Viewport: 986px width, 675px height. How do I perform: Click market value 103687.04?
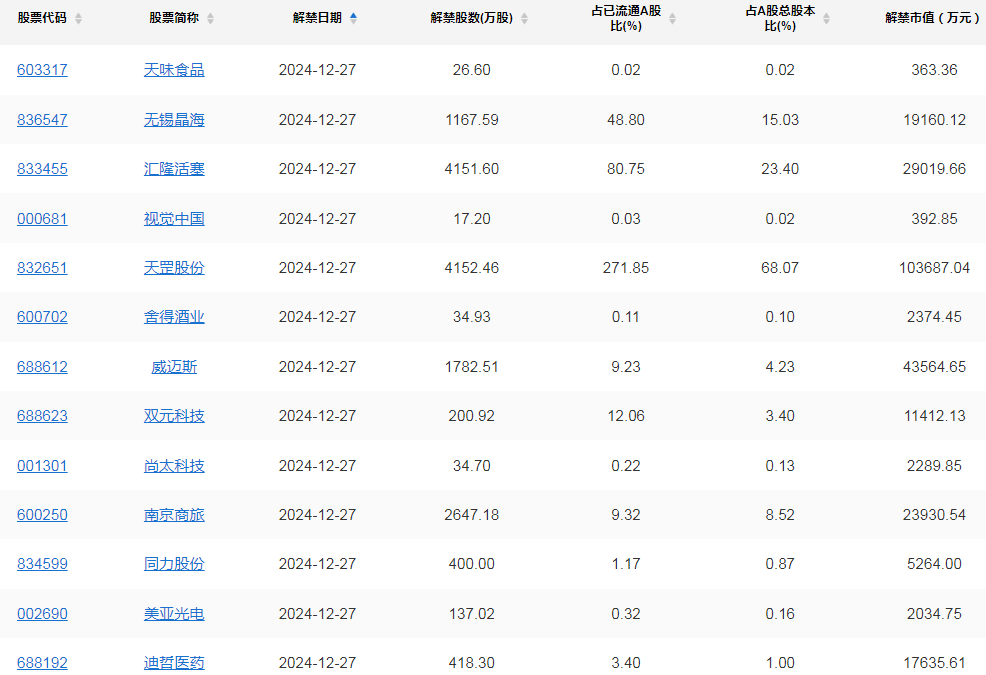tap(934, 267)
